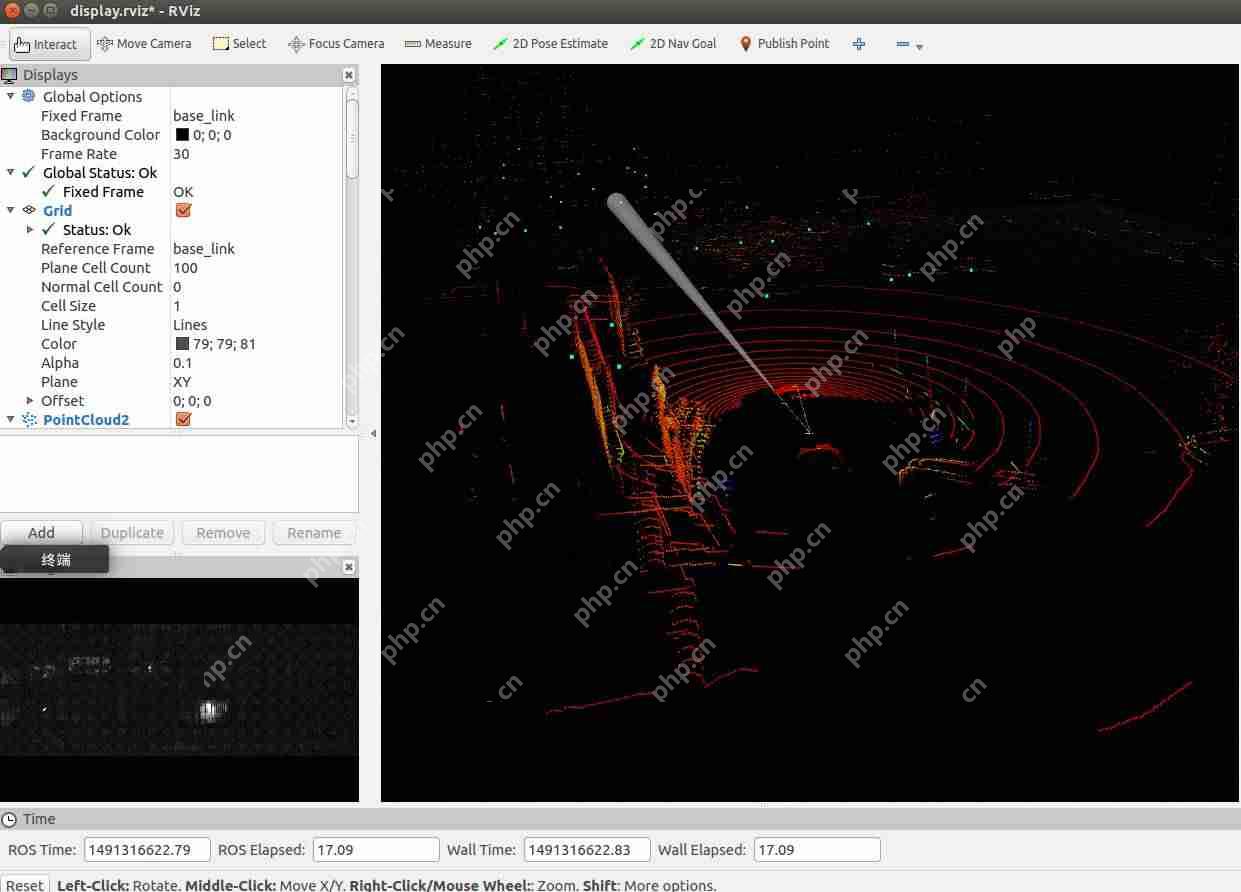Select the 2D Nav Goal tool
Image resolution: width=1241 pixels, height=892 pixels.
pos(673,44)
